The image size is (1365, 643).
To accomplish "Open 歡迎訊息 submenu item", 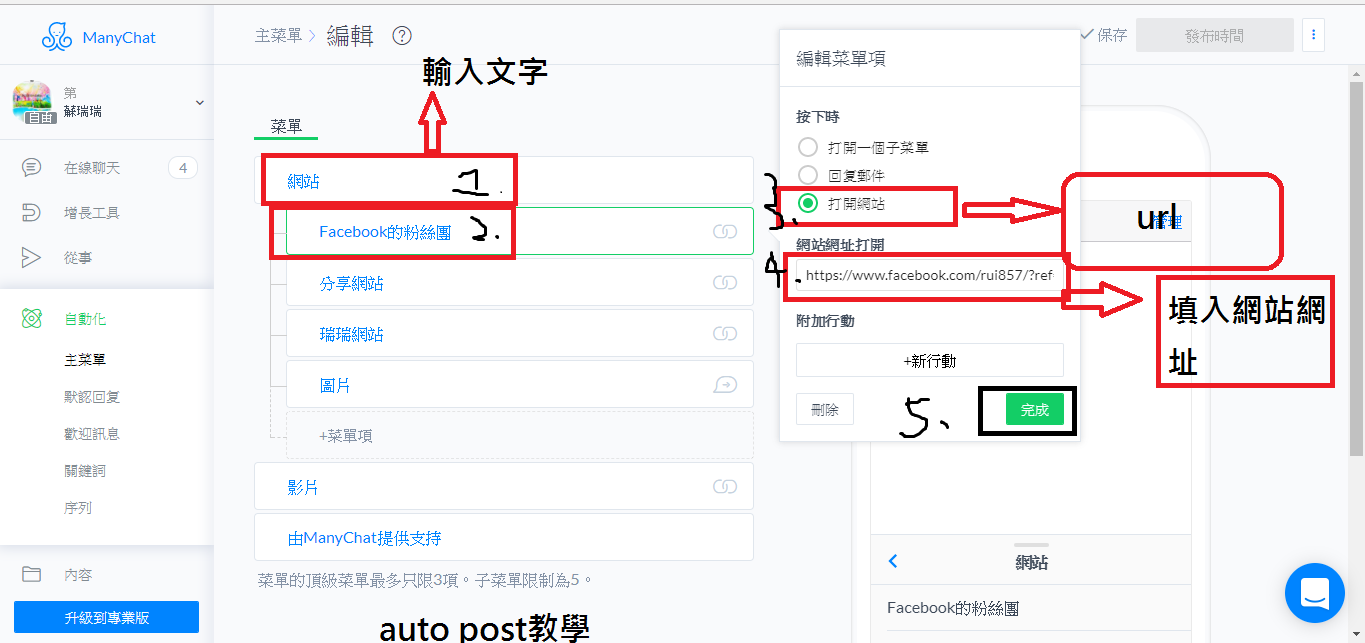I will tap(92, 434).
